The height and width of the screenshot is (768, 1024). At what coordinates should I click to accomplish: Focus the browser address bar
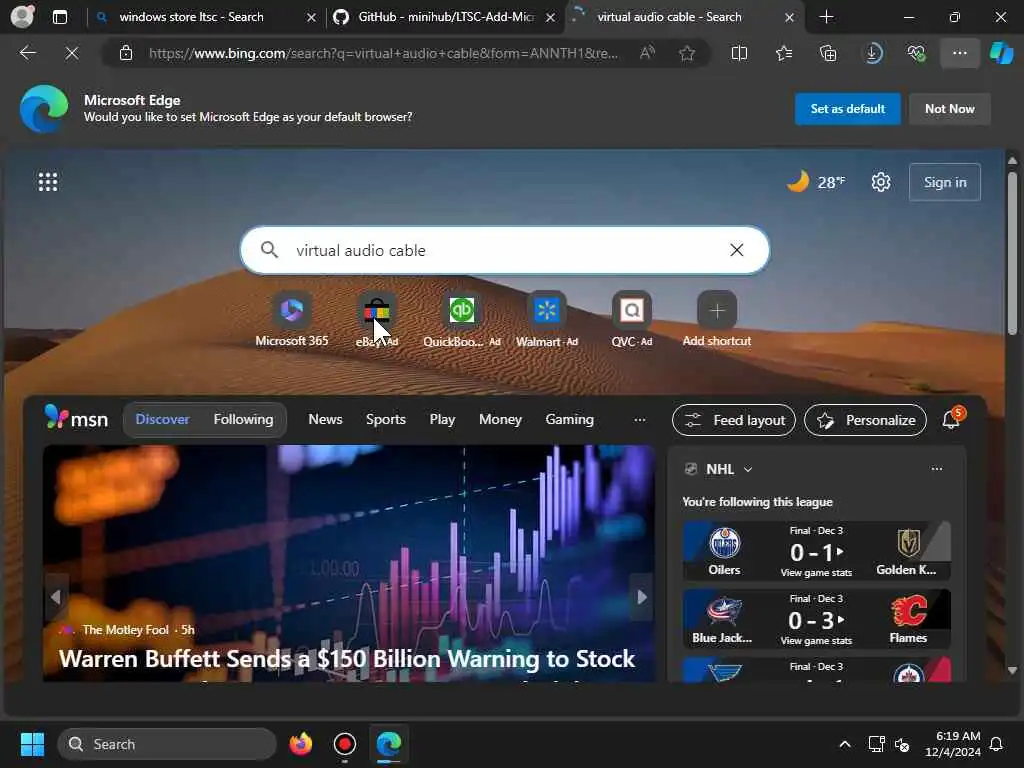point(382,53)
